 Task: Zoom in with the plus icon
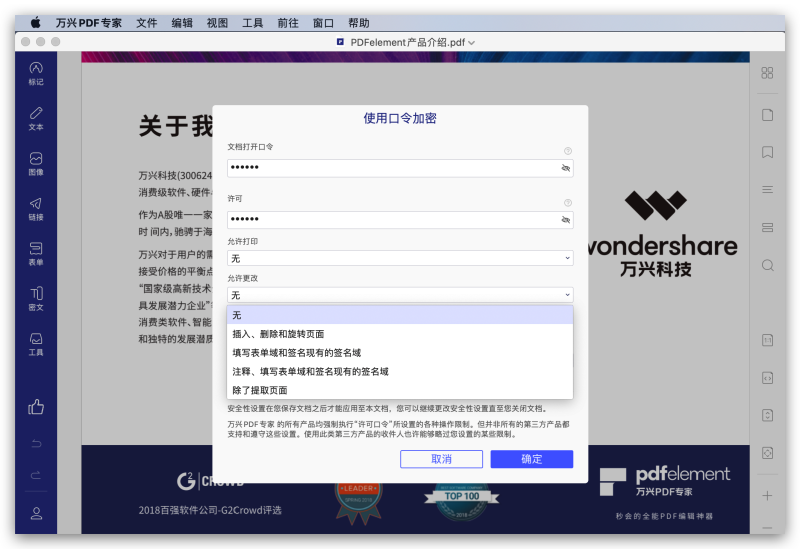click(x=767, y=495)
